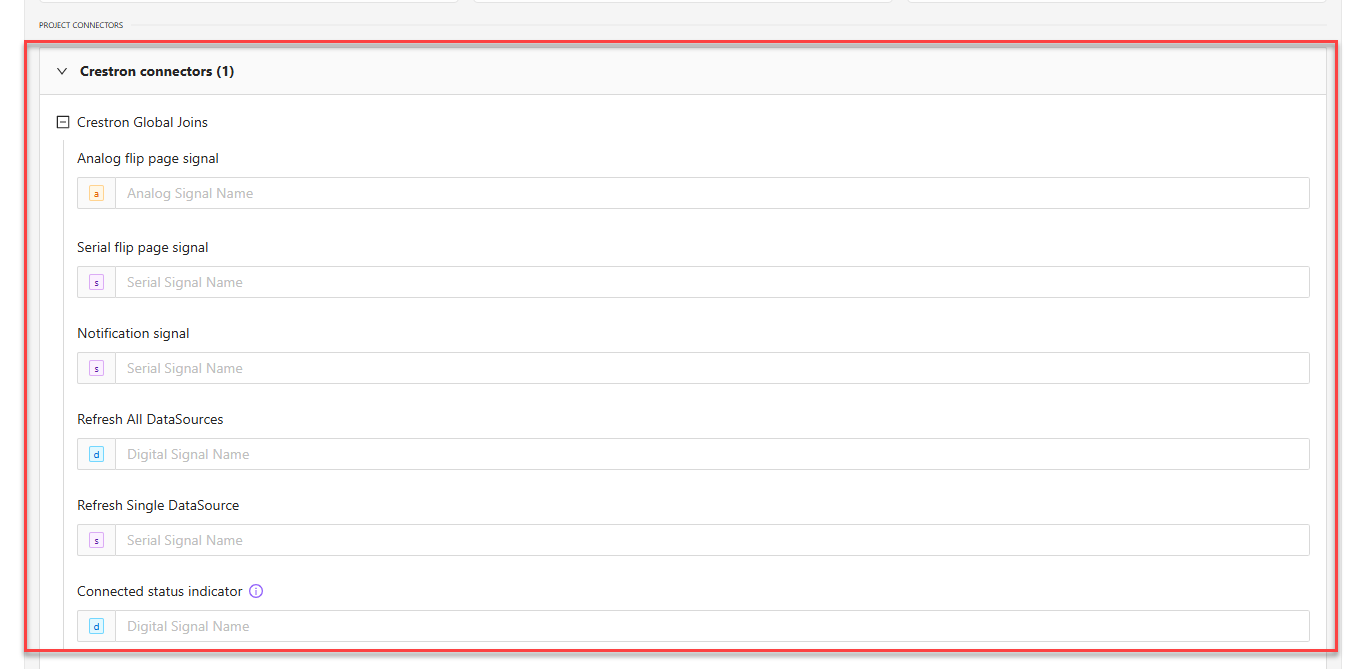
Task: Focus the Serial flip page signal input
Action: (711, 283)
